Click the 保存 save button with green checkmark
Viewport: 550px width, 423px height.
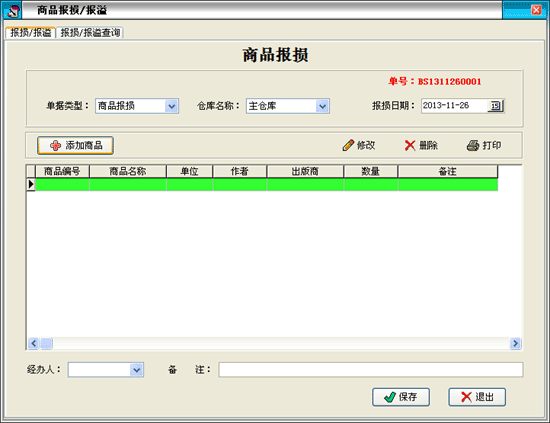[401, 397]
